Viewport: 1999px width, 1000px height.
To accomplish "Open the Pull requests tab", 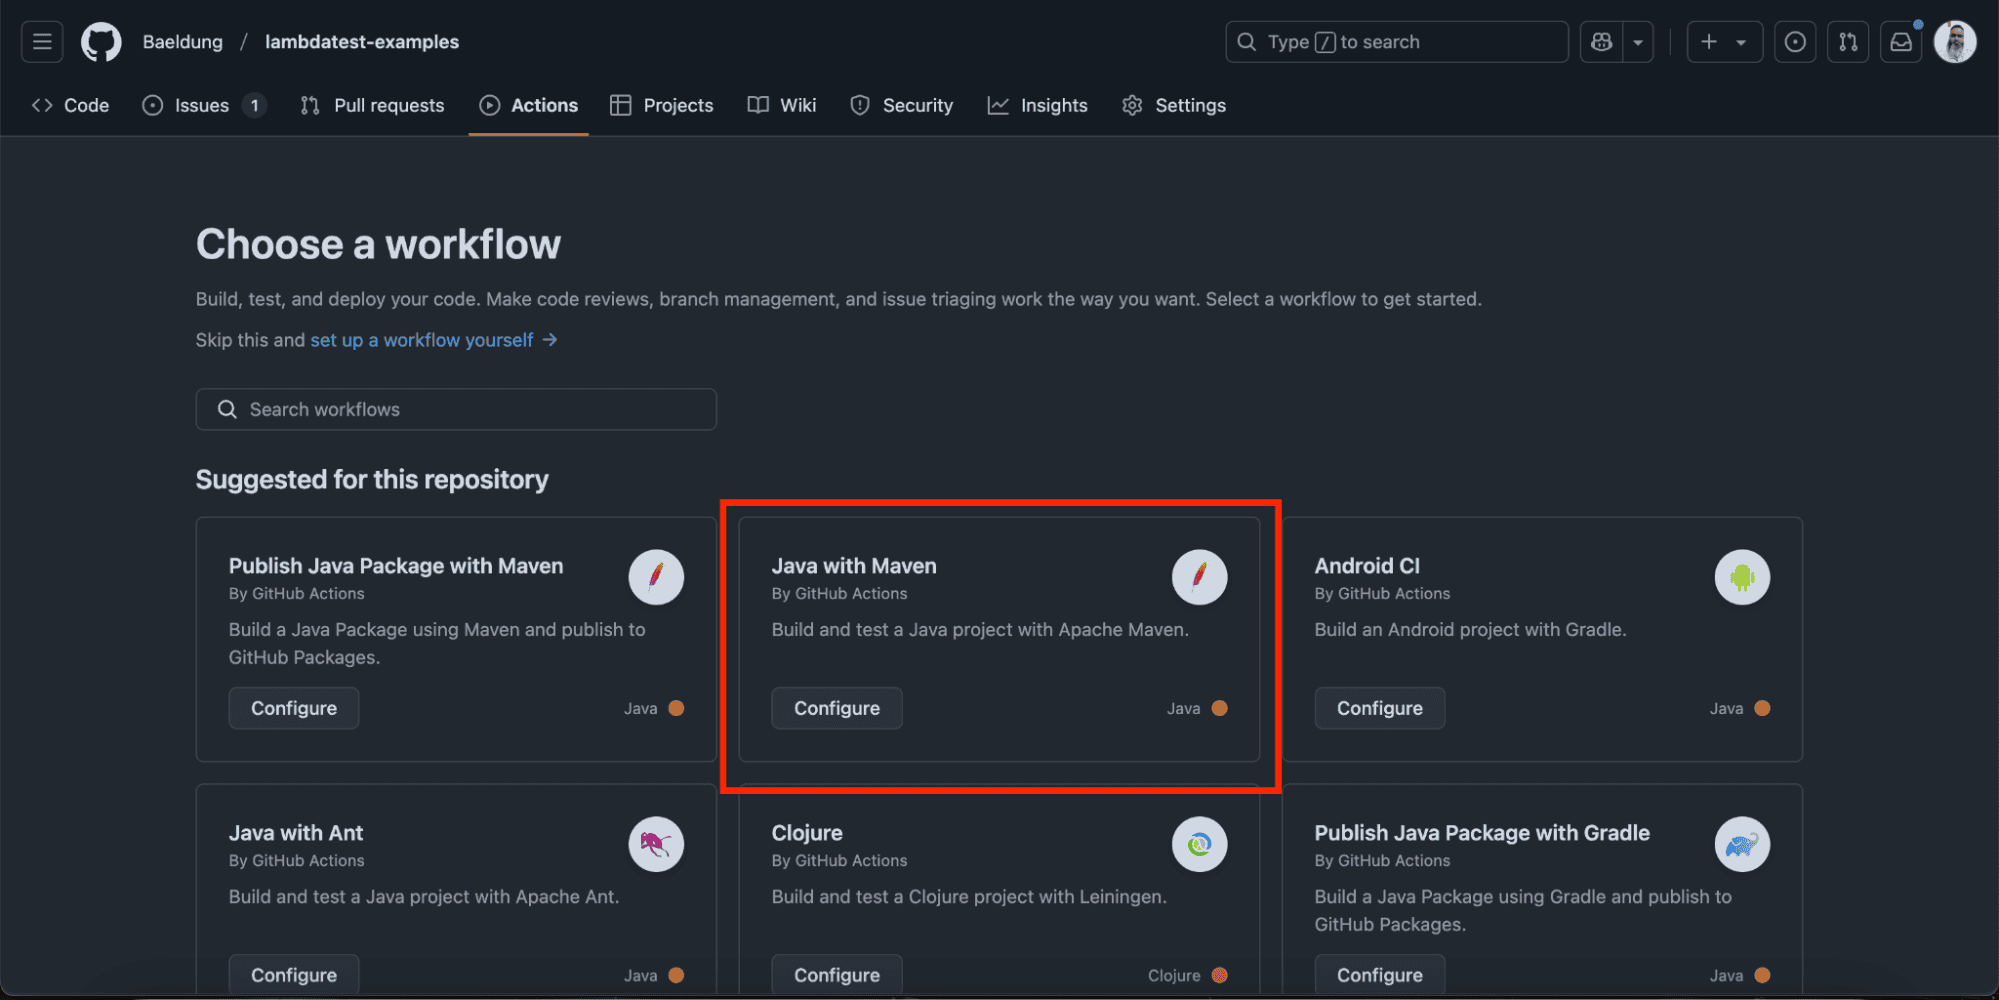I will pyautogui.click(x=372, y=105).
